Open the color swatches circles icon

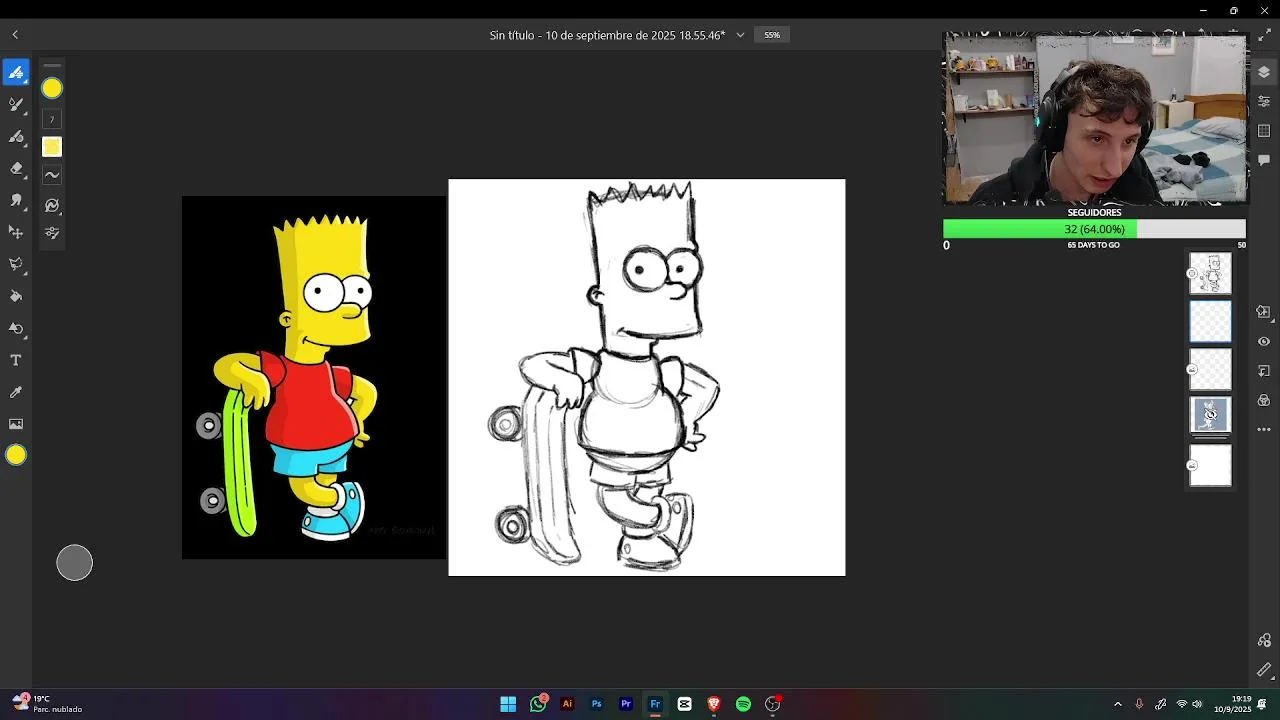coord(1264,640)
